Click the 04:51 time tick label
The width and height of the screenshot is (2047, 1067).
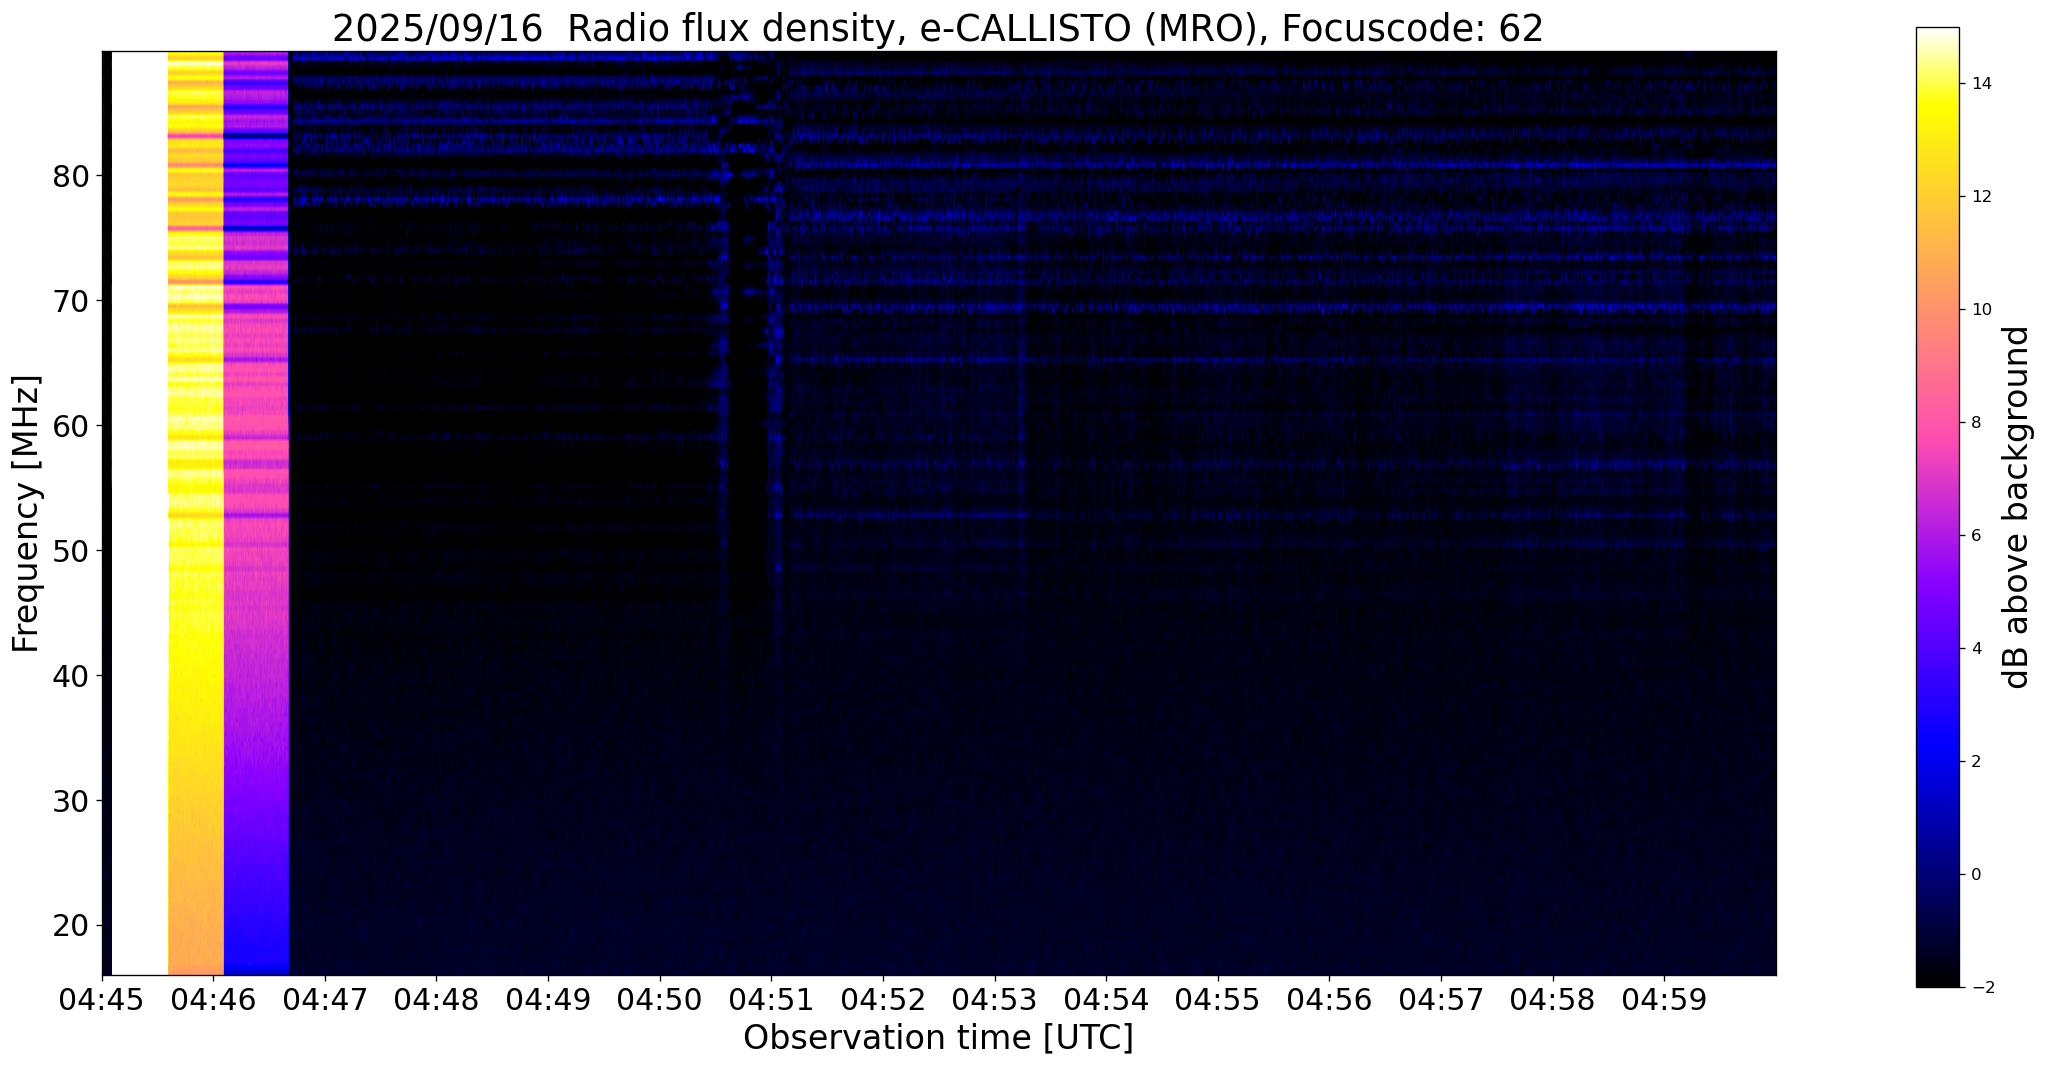point(771,1000)
